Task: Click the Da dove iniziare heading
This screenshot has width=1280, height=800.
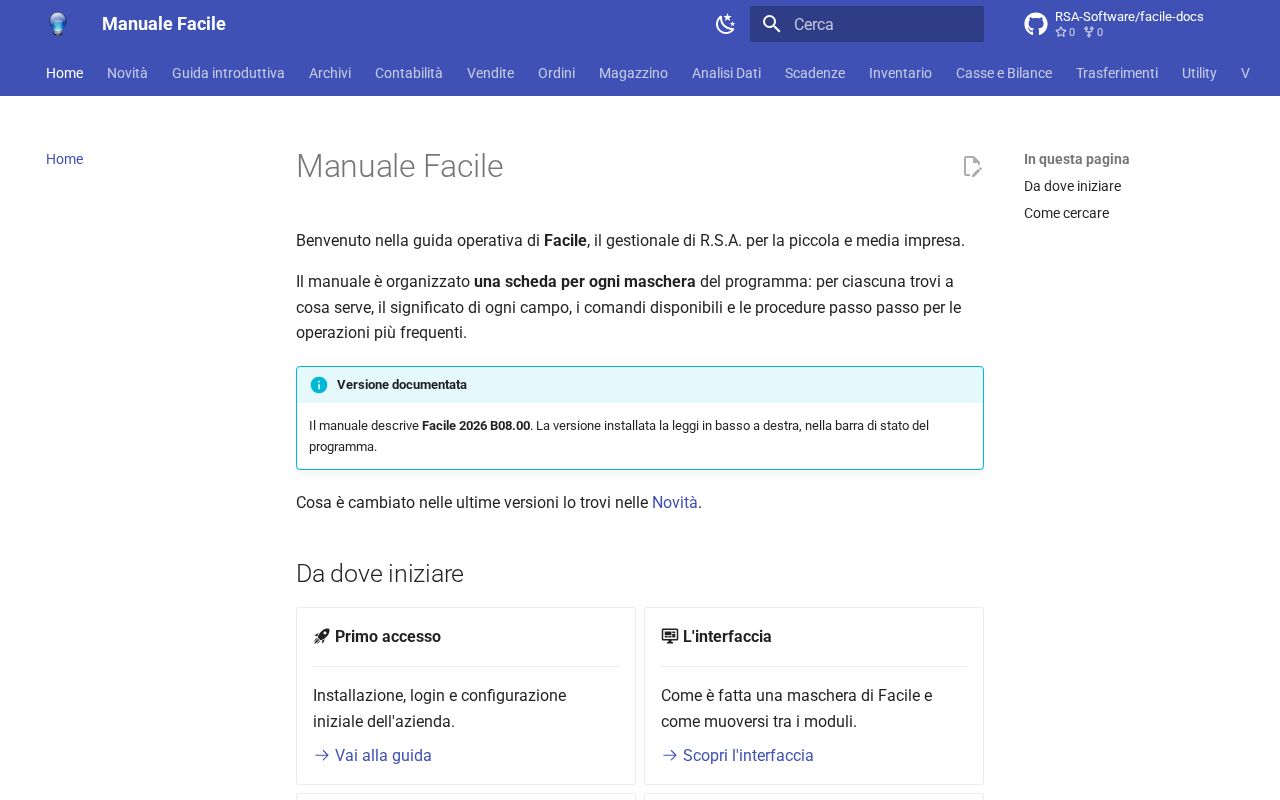Action: coord(380,574)
